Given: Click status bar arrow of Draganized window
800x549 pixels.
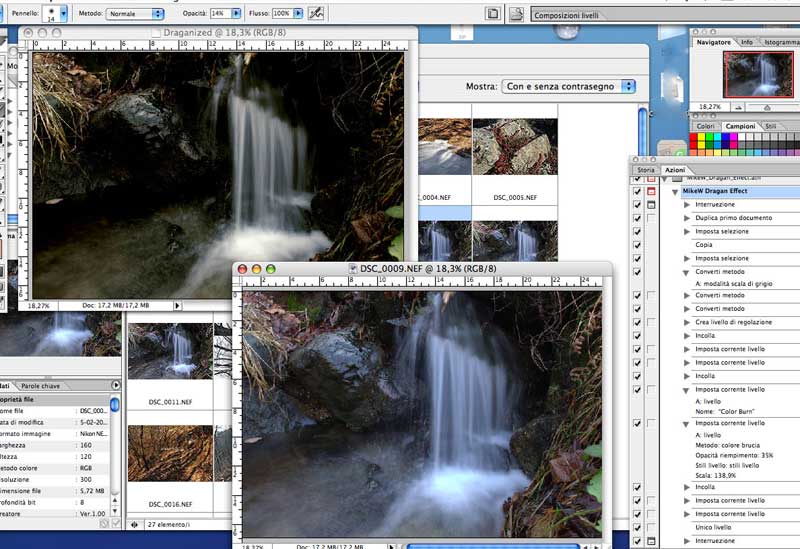Looking at the screenshot, I should coord(177,305).
